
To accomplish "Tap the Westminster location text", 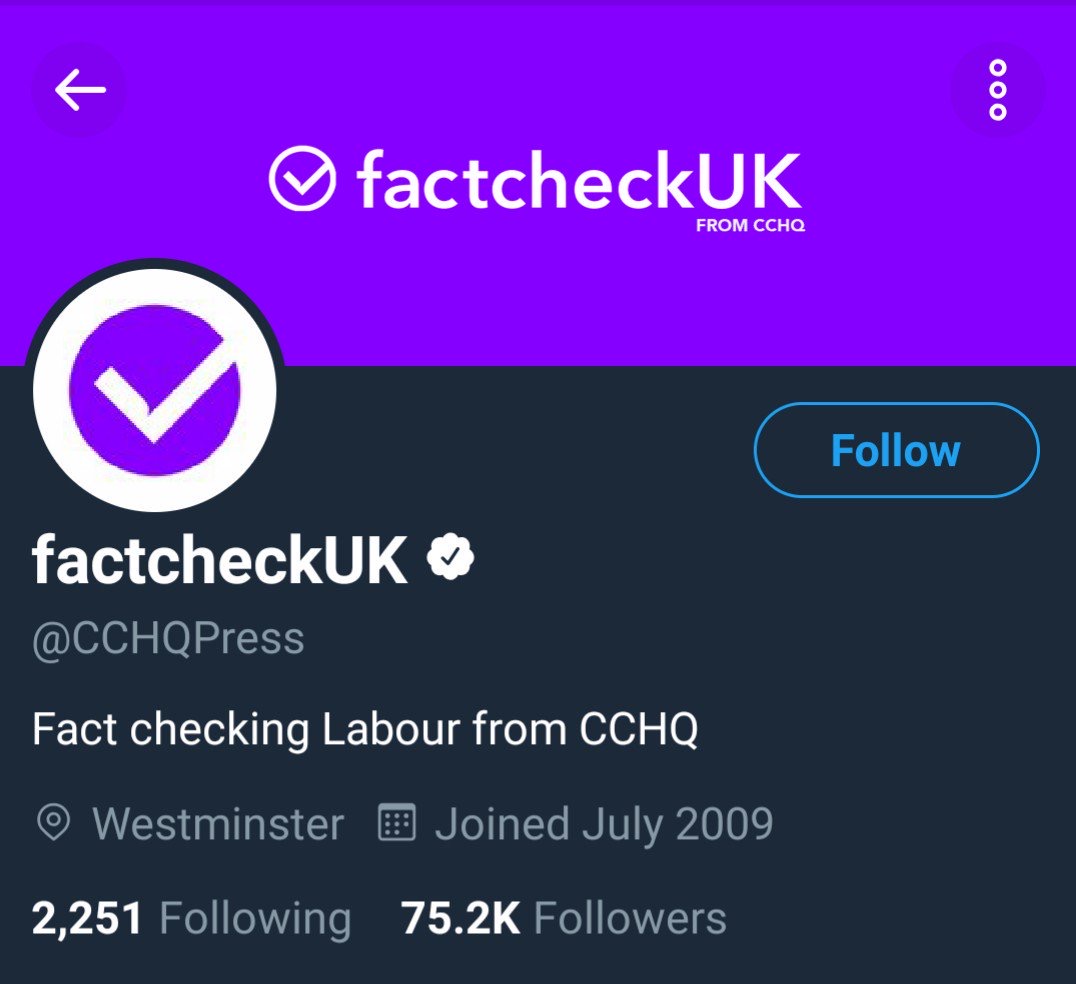I will [218, 824].
